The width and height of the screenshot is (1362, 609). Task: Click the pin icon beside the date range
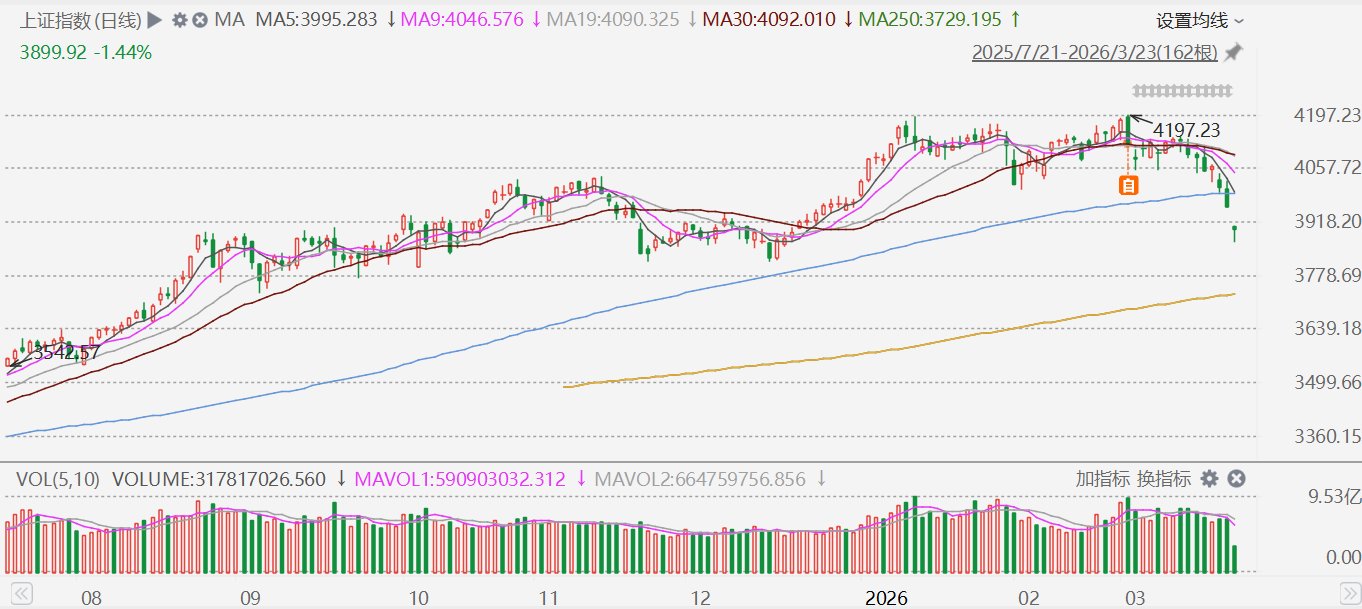tap(1233, 52)
